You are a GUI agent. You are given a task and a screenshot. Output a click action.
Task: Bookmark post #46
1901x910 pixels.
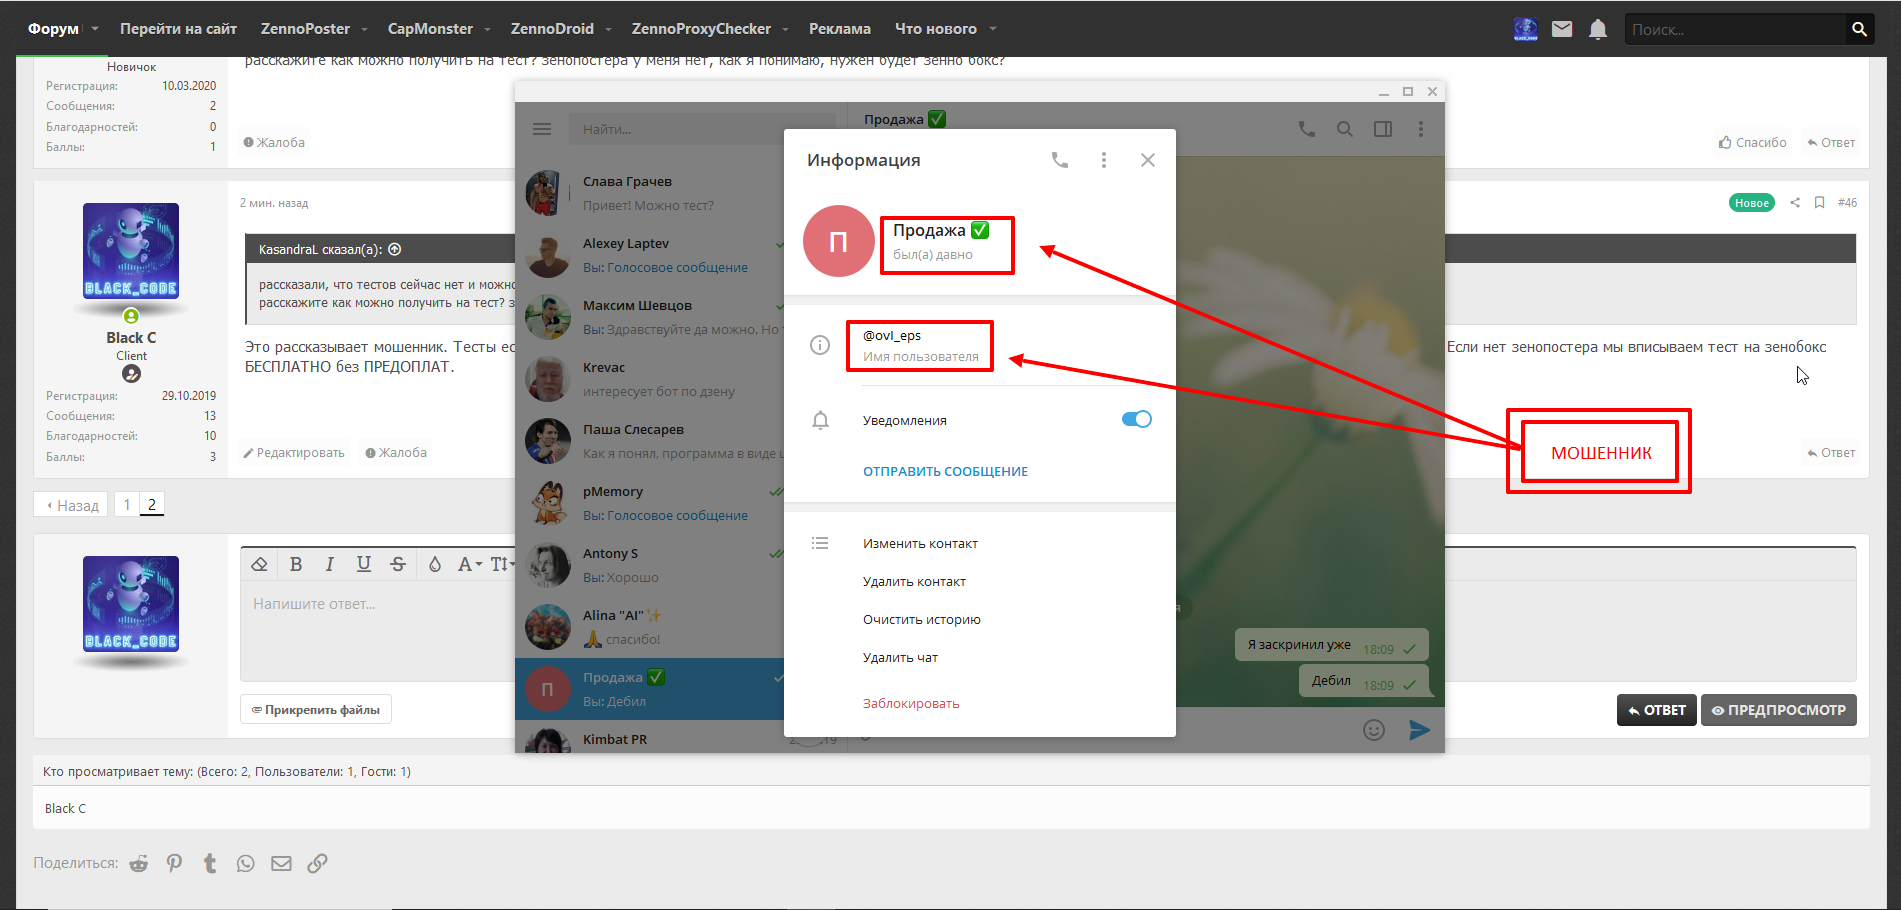[x=1820, y=203]
